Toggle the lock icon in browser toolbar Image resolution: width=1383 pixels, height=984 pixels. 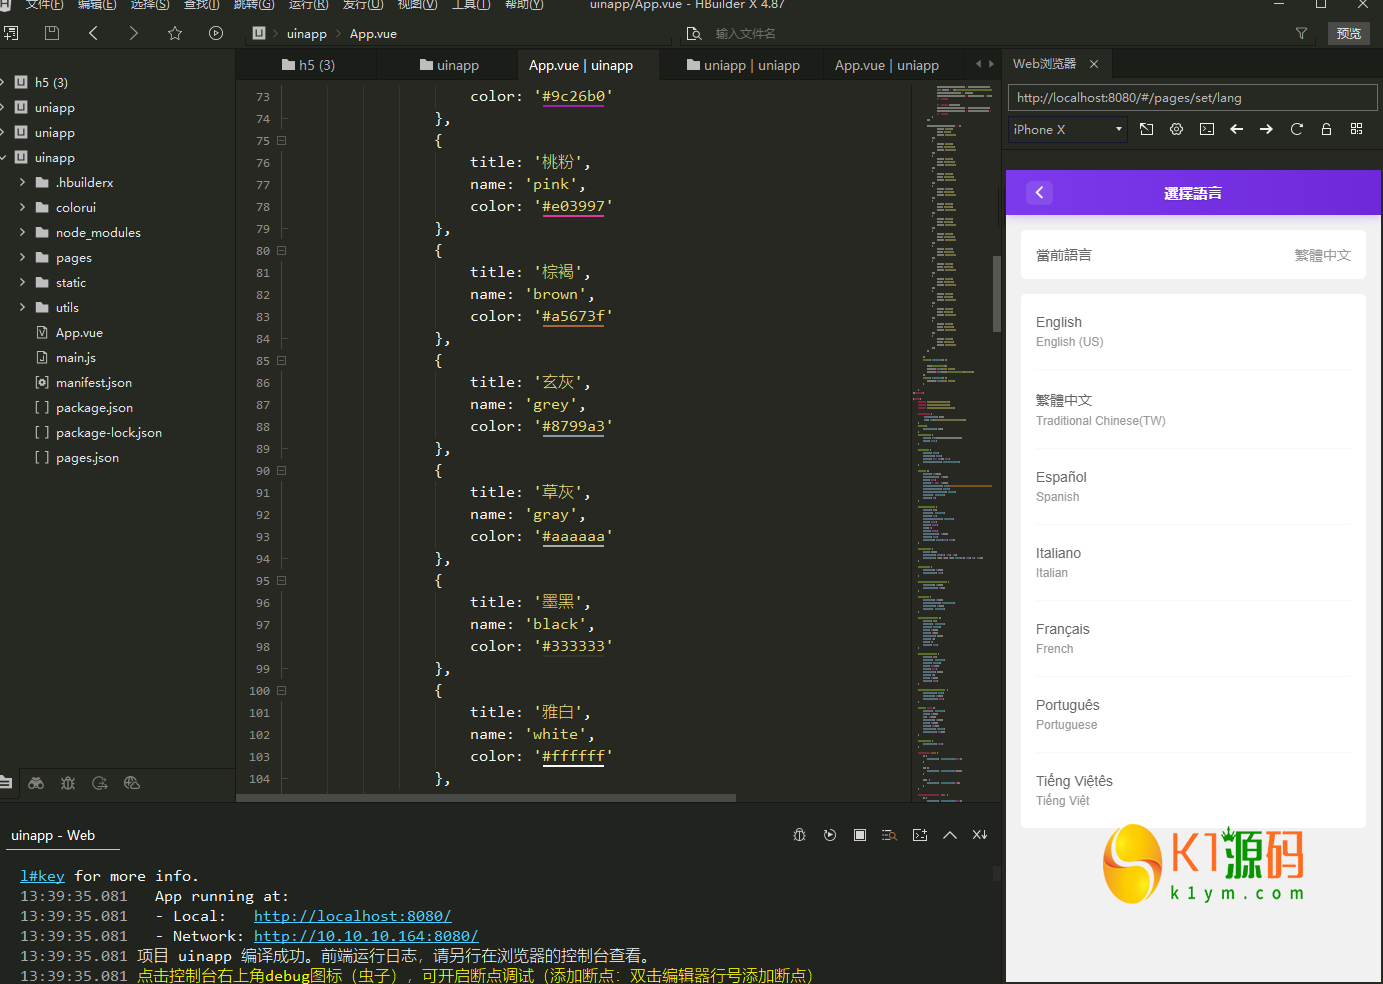point(1327,129)
